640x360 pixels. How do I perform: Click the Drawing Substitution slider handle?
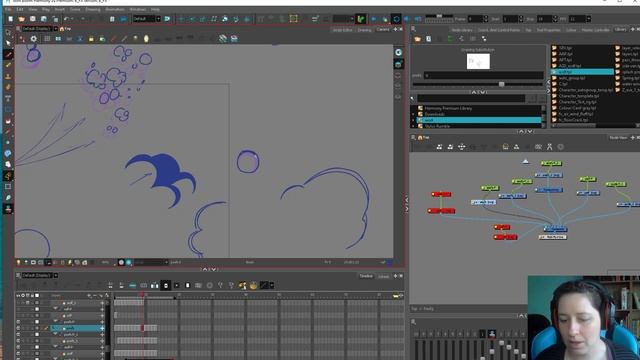click(502, 84)
